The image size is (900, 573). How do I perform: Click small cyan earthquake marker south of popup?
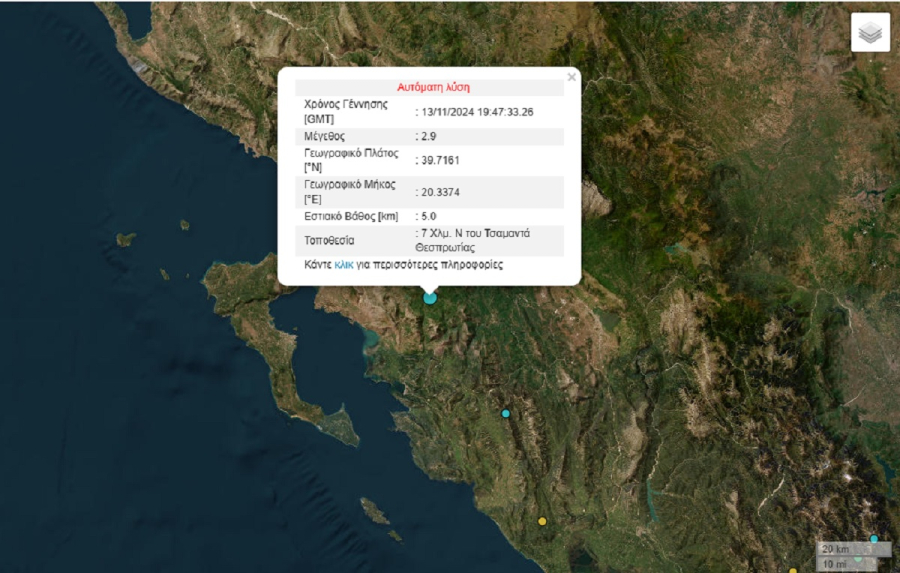coord(506,413)
